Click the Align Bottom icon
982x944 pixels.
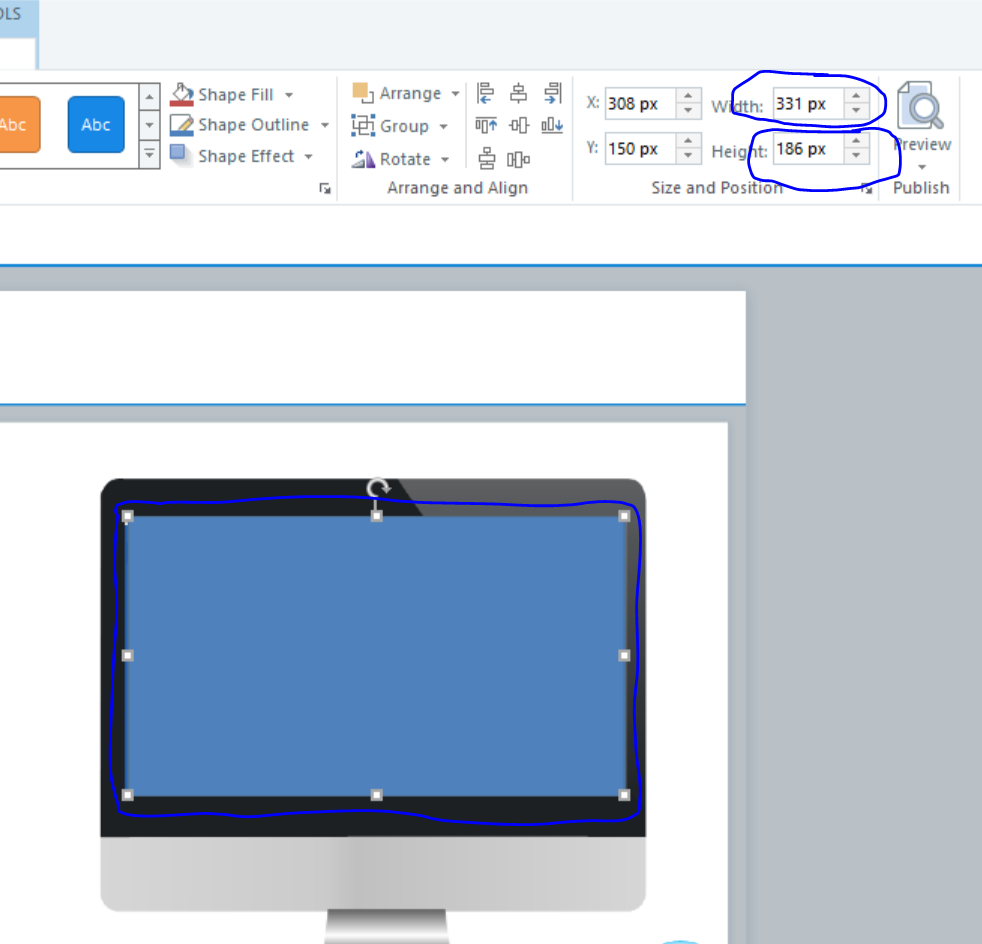pos(552,125)
